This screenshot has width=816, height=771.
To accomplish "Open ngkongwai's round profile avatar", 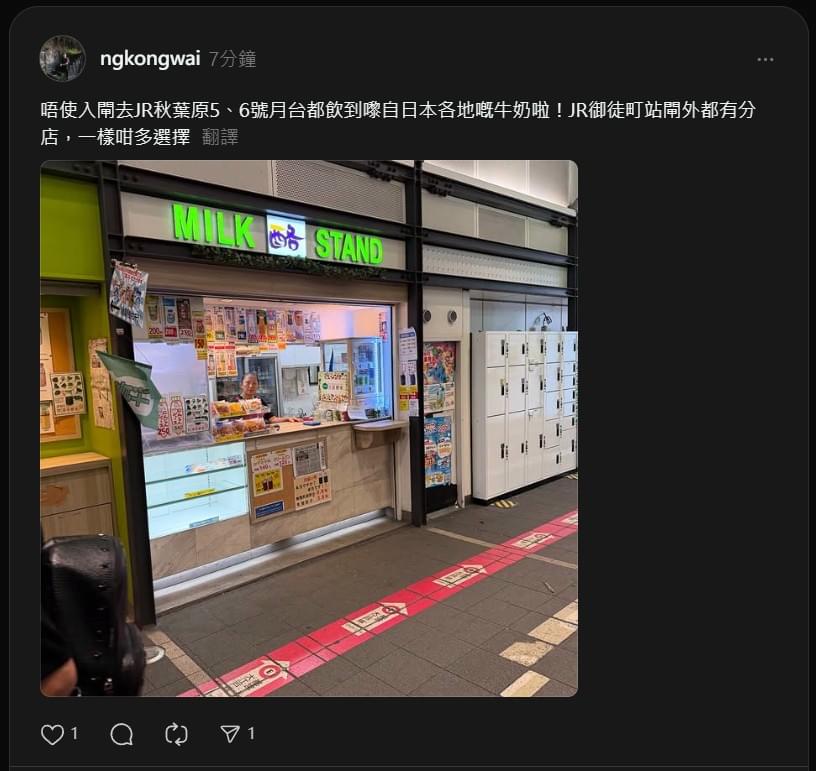I will coord(62,59).
